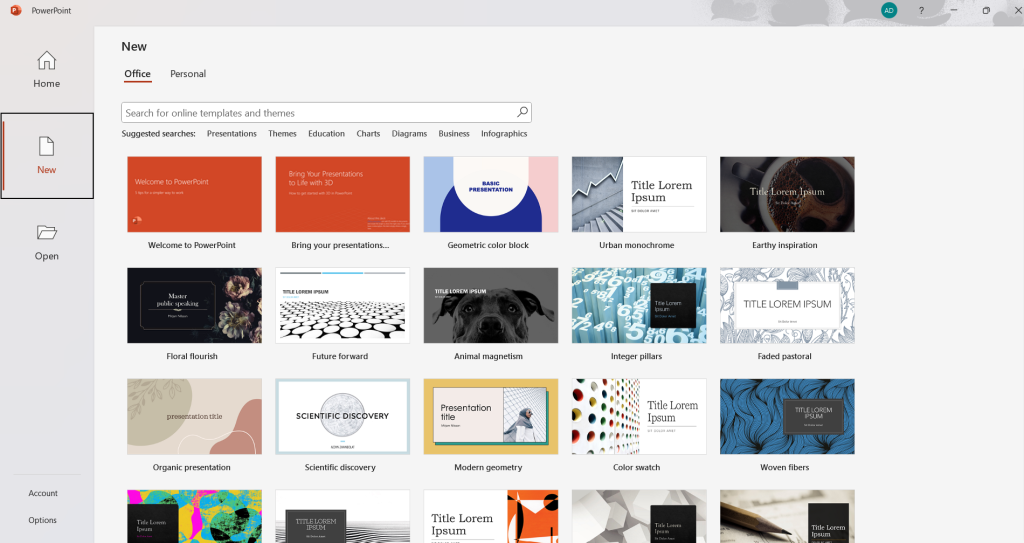Search suggested term Themes
1024x543 pixels.
(x=282, y=133)
